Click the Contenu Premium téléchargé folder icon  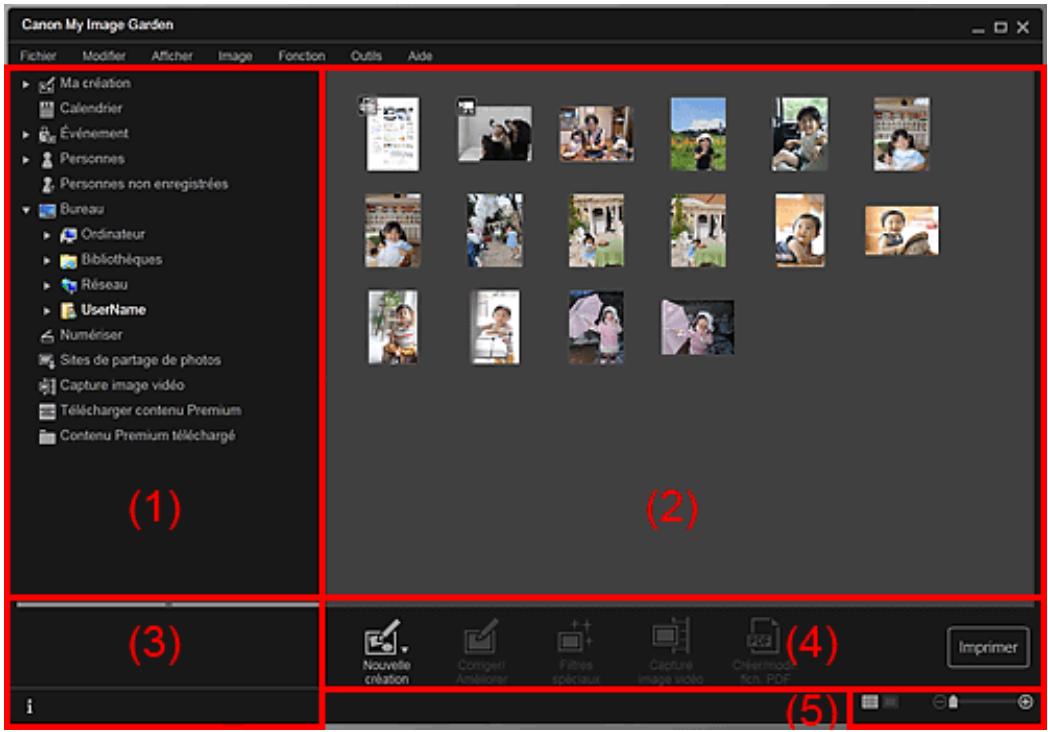click(x=47, y=437)
